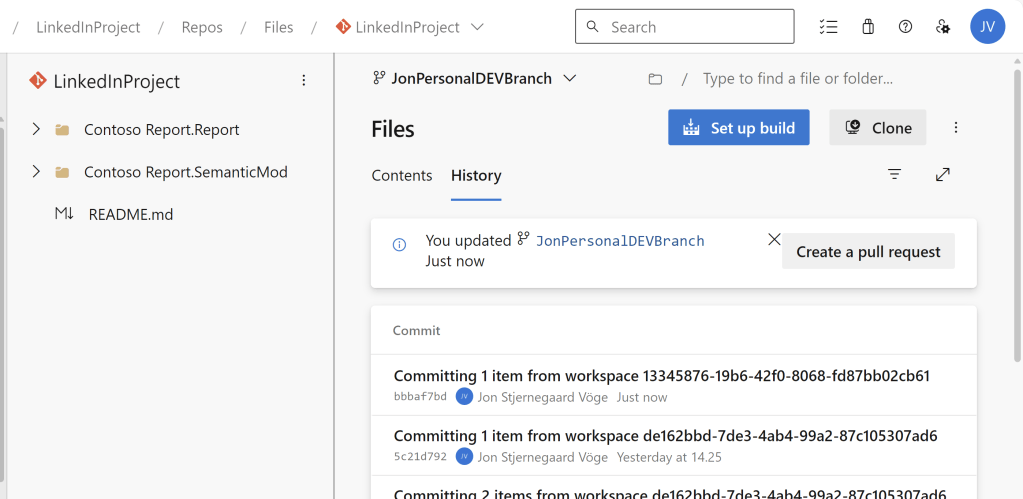Click the Search input field
Screen dimensions: 1023x499
click(695, 27)
